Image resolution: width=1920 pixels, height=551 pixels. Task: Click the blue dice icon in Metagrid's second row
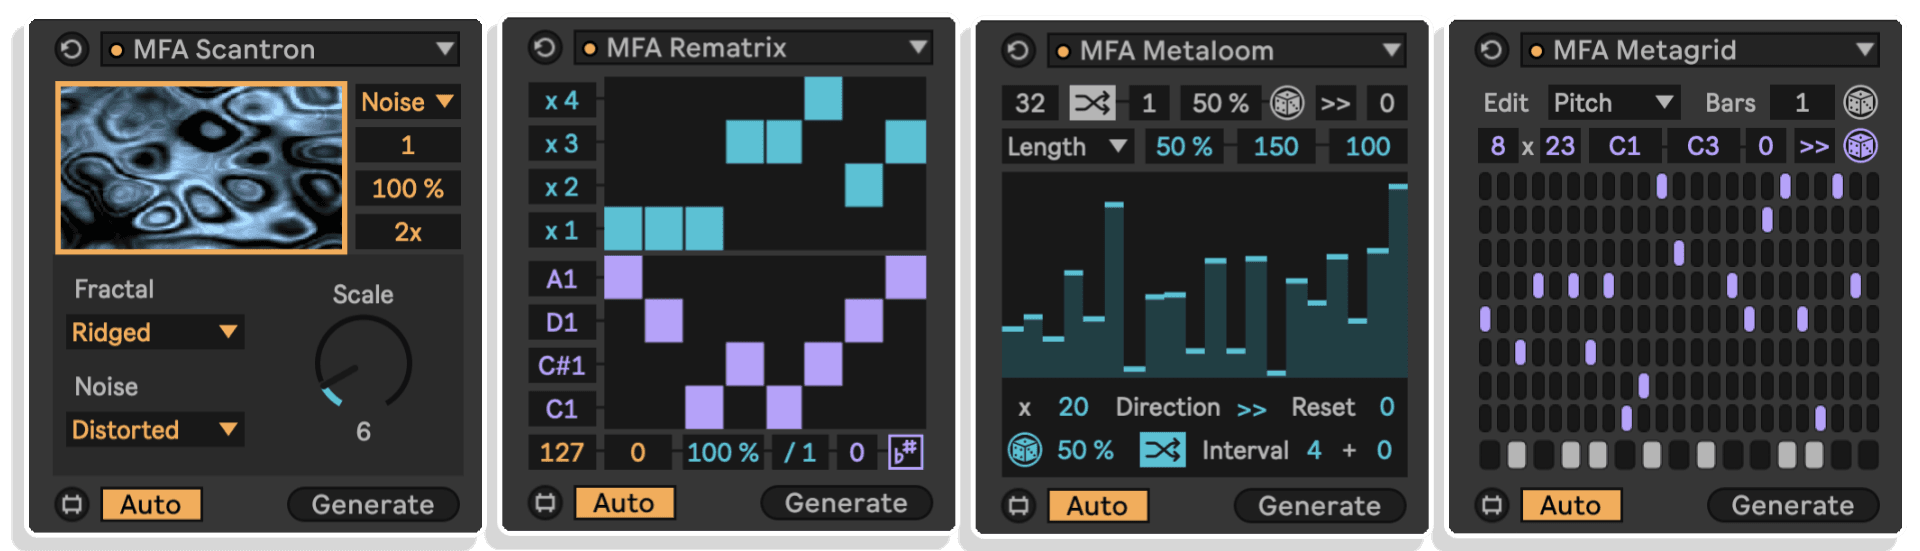(1860, 146)
